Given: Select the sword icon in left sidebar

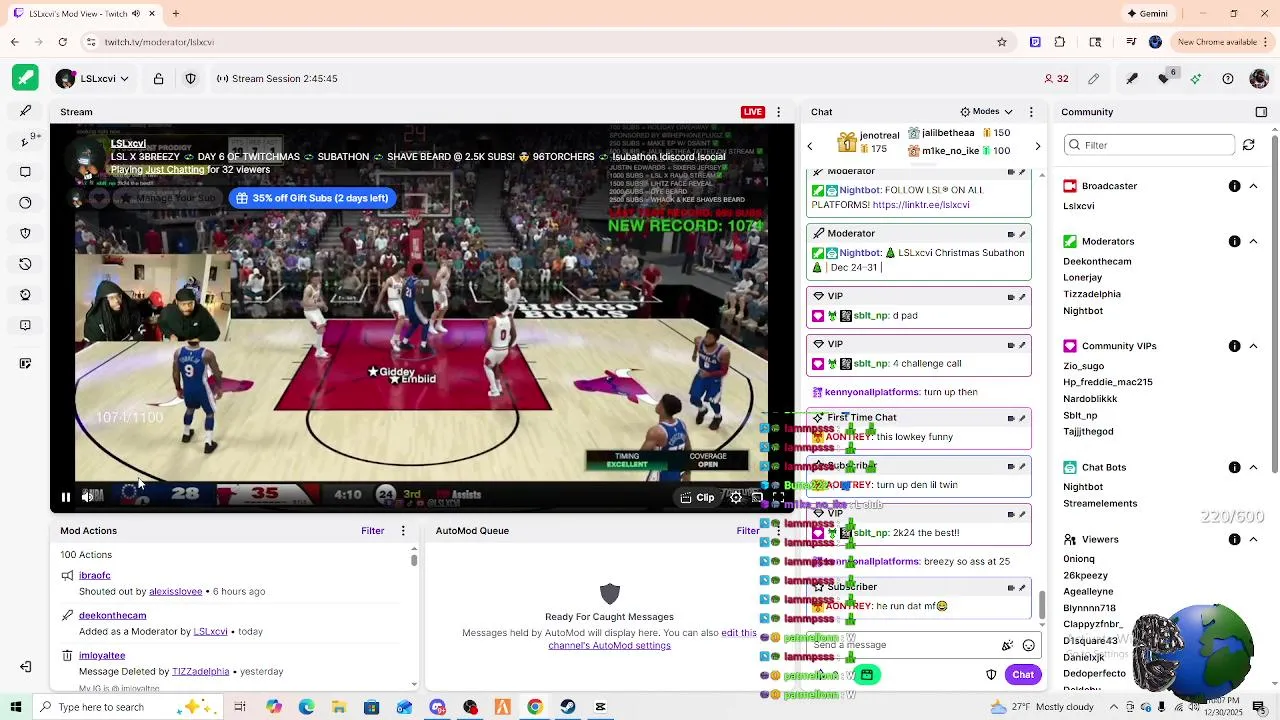Looking at the screenshot, I should point(25,111).
